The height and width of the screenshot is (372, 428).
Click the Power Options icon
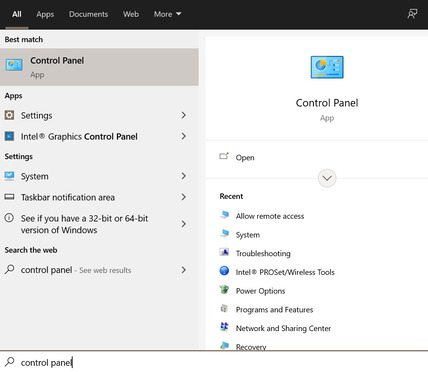224,290
